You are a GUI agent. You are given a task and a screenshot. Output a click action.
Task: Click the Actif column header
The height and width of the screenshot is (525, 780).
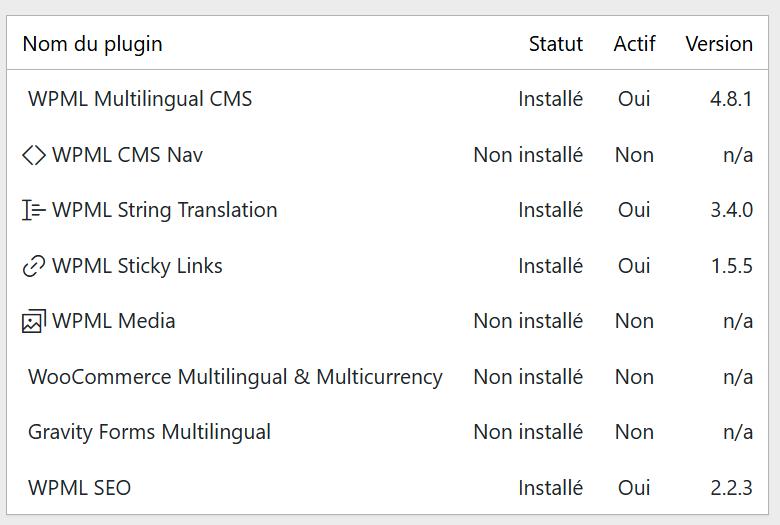tap(635, 44)
